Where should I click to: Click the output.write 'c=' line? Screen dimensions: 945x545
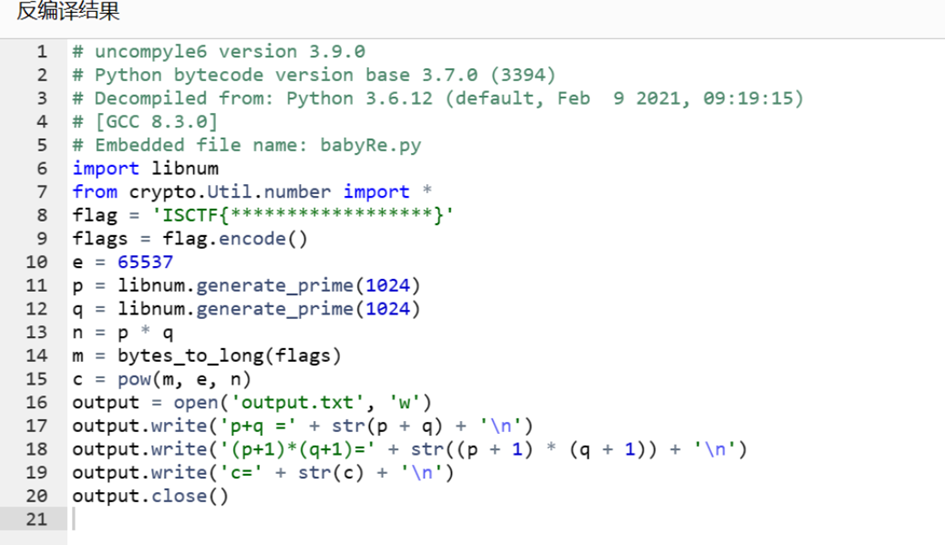pos(263,473)
